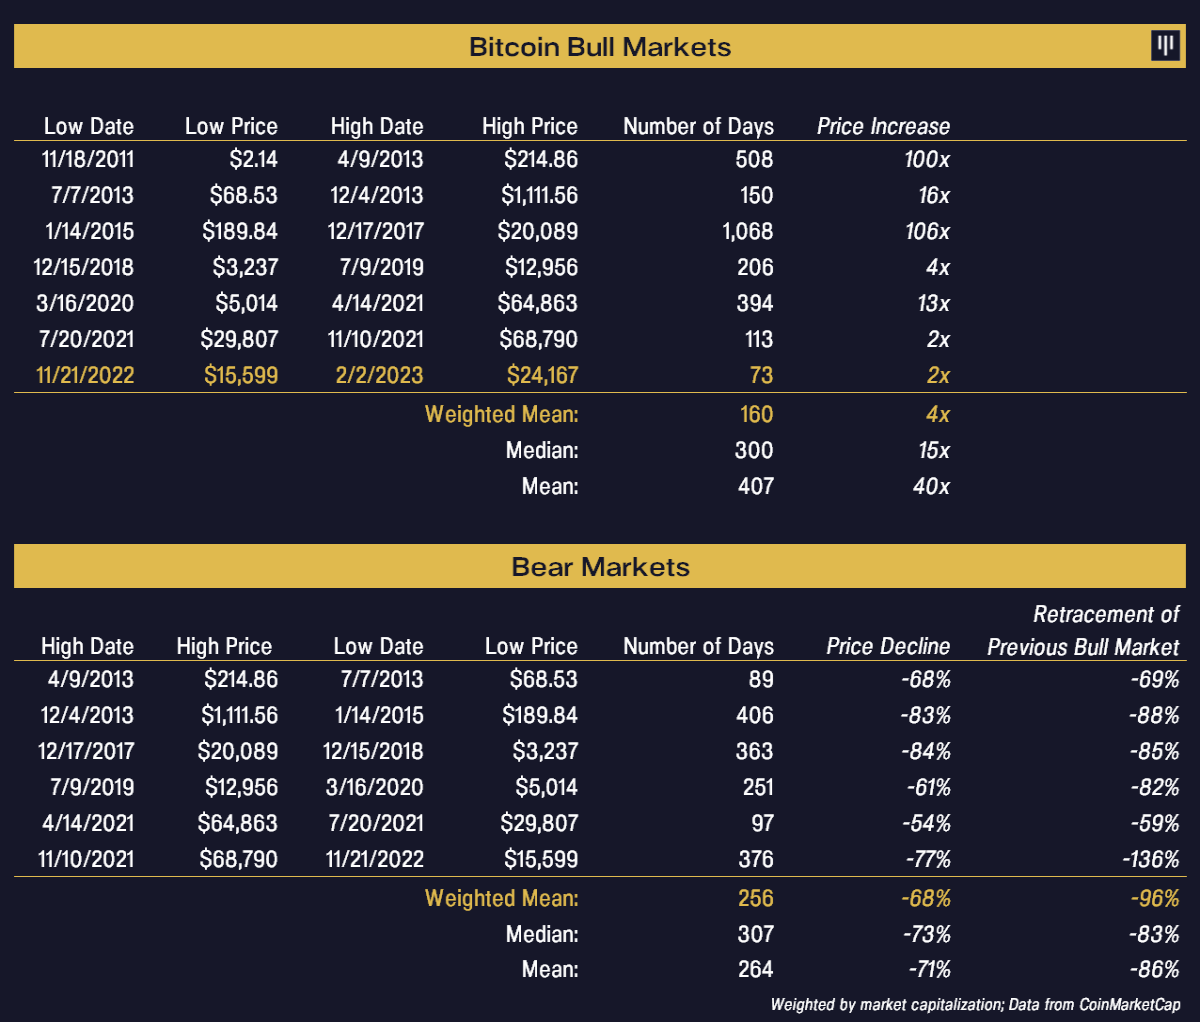Click the bull market Weighted Mean label

(x=502, y=414)
